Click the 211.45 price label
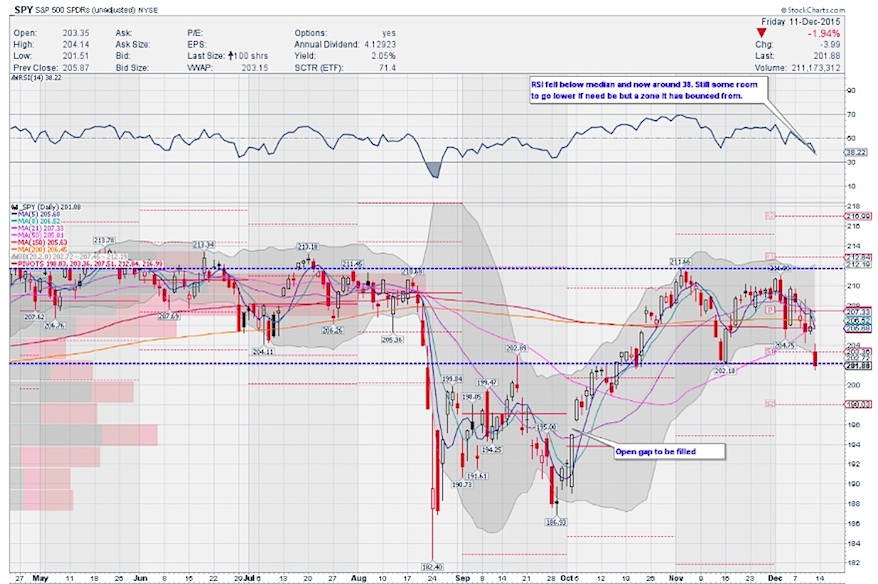The image size is (878, 584). pyautogui.click(x=352, y=264)
